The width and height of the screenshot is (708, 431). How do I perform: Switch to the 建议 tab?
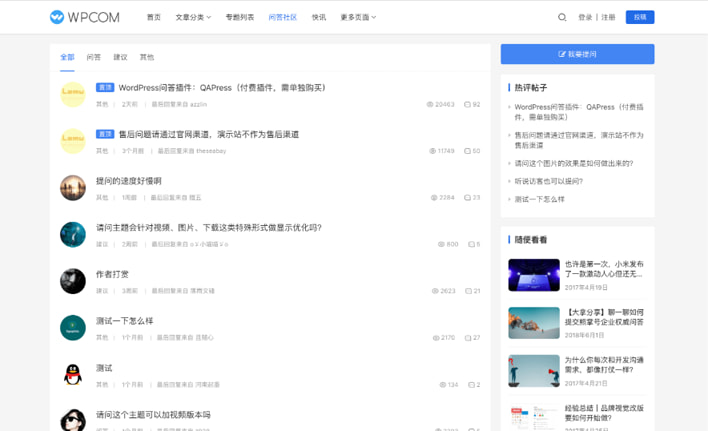pos(120,57)
